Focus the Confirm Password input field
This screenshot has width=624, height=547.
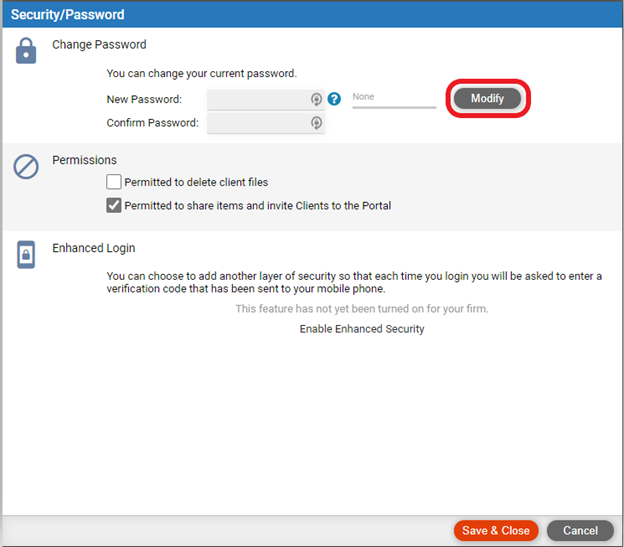pos(265,123)
